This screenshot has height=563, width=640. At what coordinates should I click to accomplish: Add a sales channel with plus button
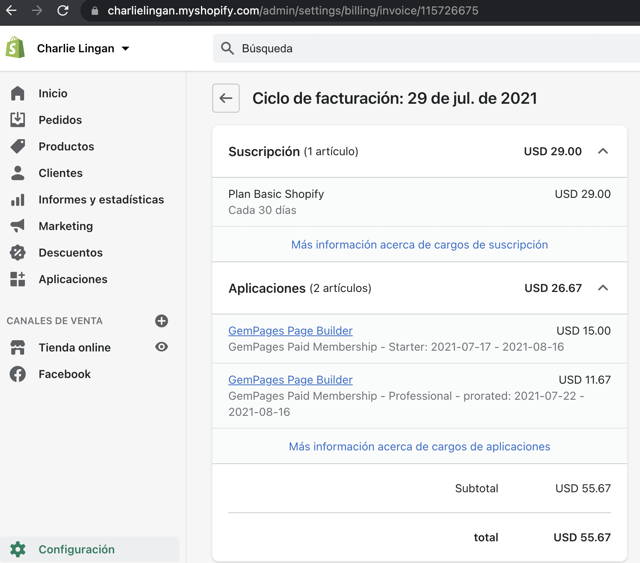[162, 321]
